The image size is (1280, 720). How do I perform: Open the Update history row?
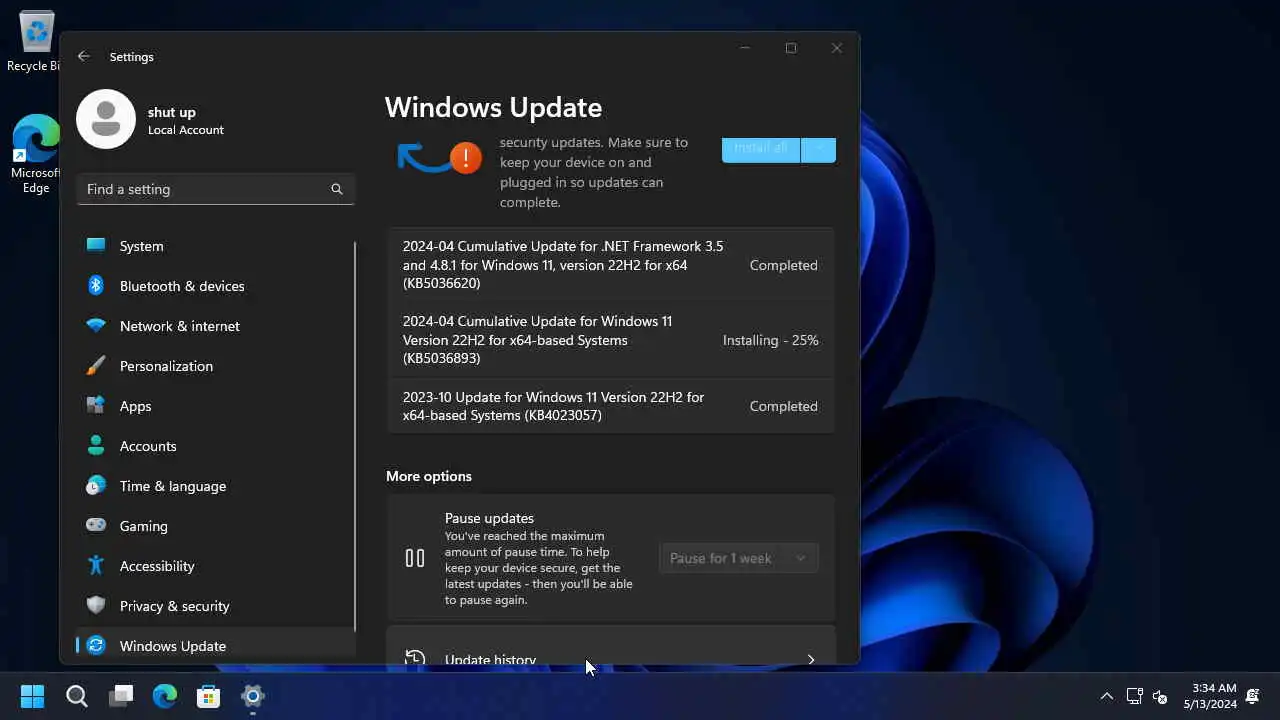[x=611, y=647]
